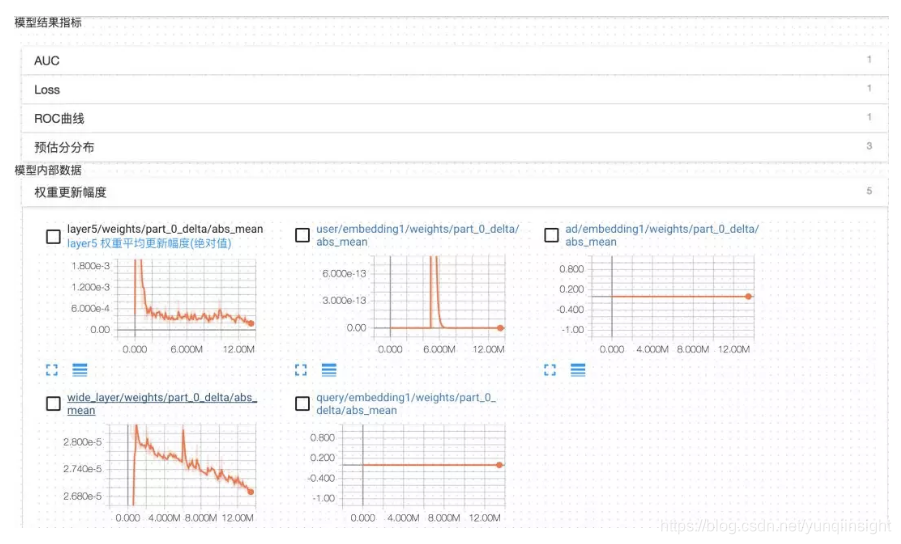
Task: Select the last data point on ad/embedding1 chart
Action: (748, 296)
